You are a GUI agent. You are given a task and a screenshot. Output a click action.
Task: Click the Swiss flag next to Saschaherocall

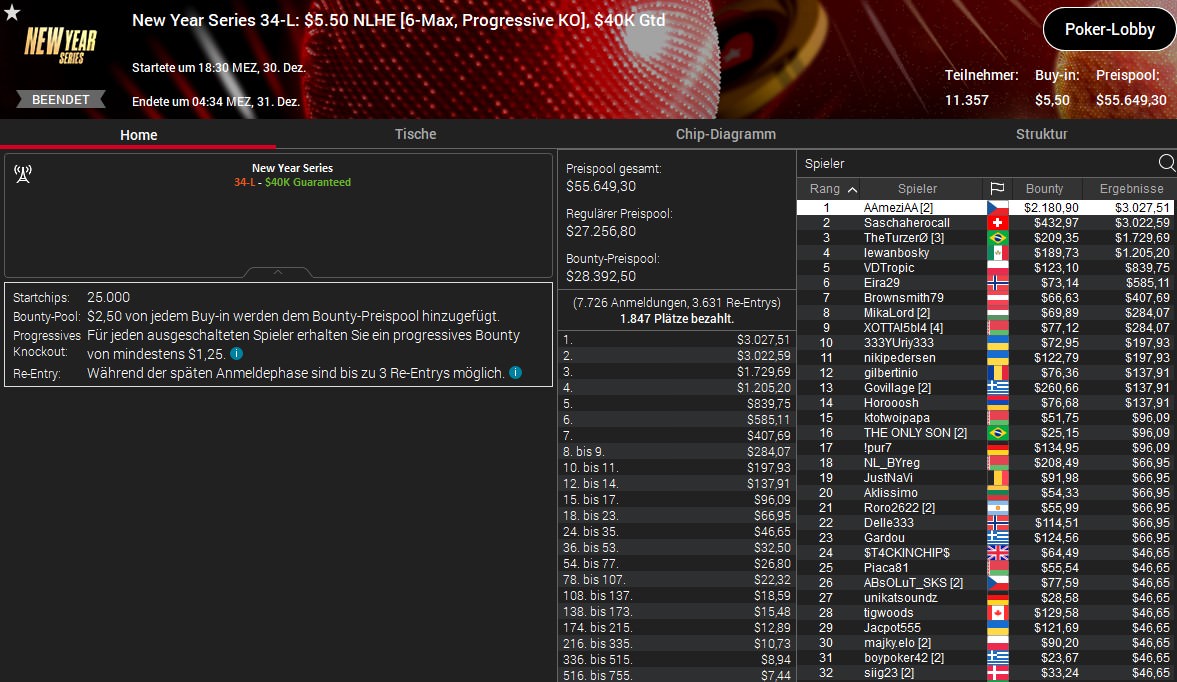pyautogui.click(x=998, y=223)
